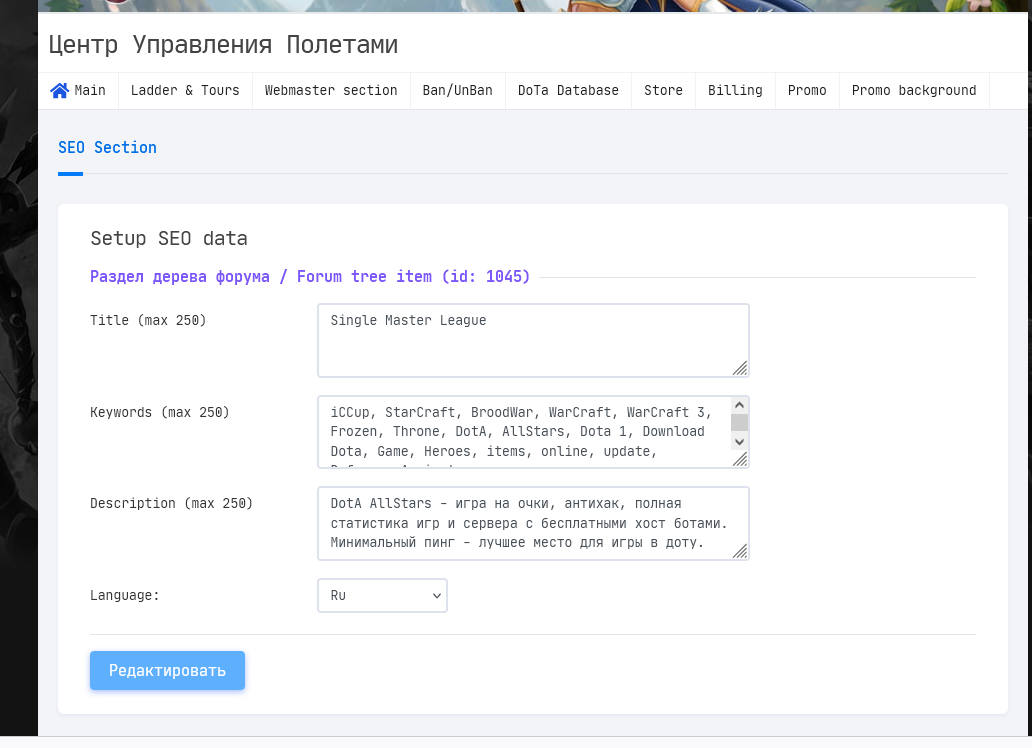Select the Store menu item

663,91
